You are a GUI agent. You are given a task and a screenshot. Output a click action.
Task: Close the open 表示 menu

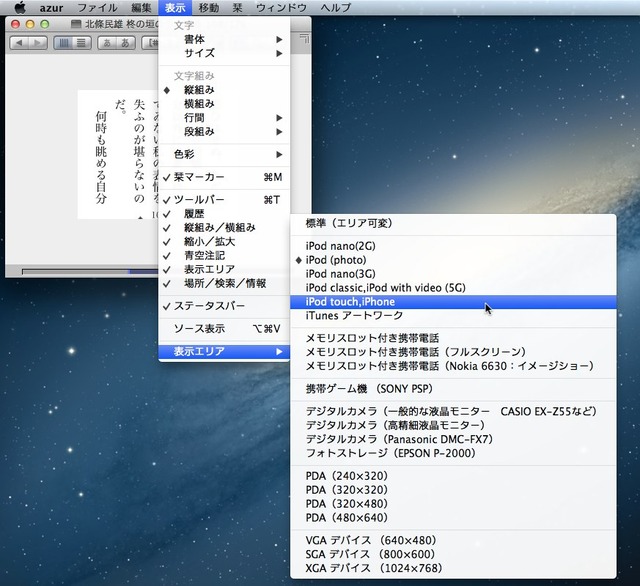click(x=175, y=7)
